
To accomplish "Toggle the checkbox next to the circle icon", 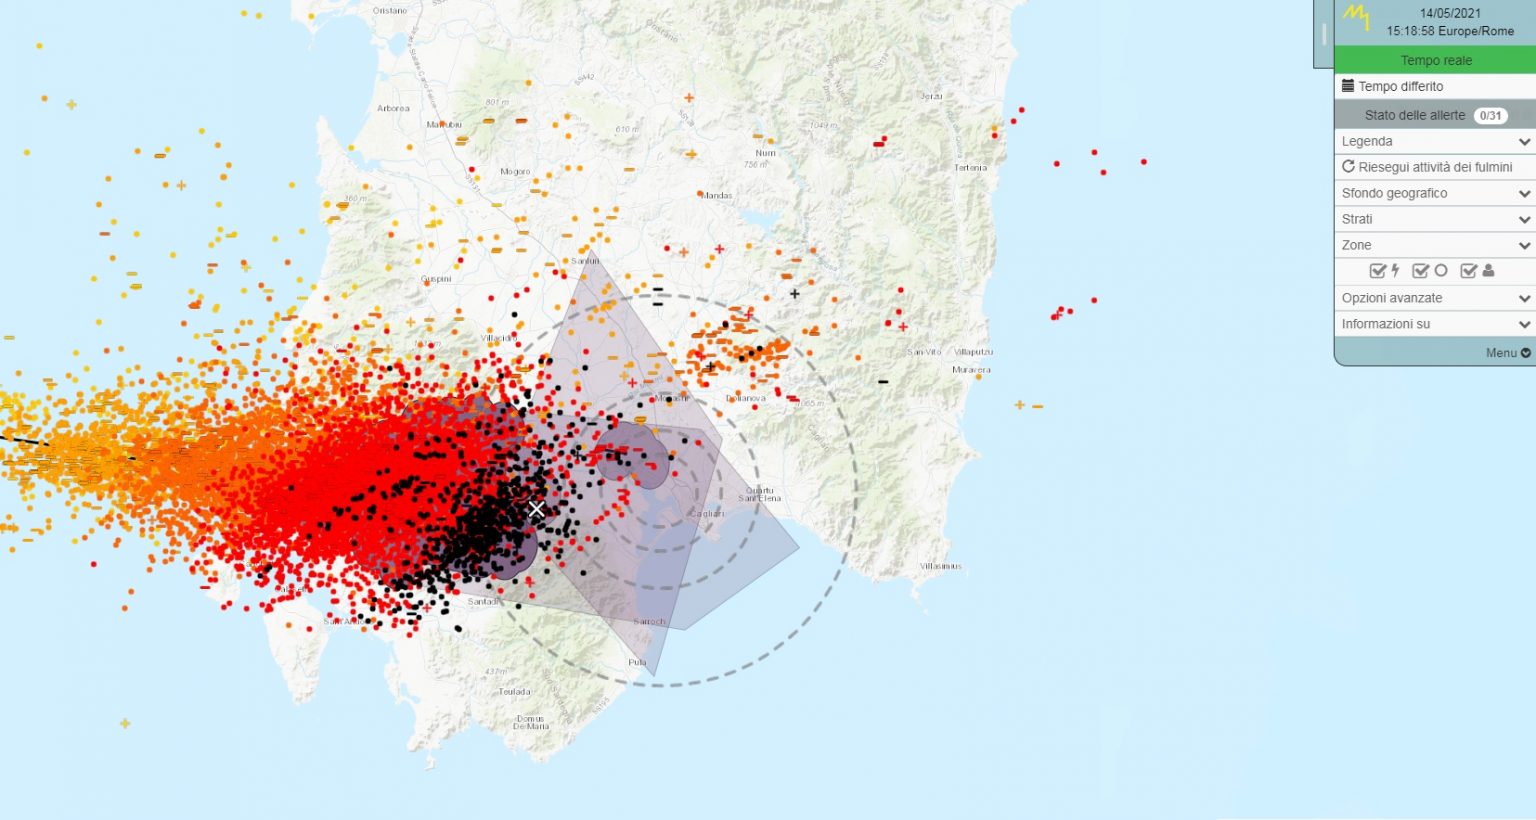I will pyautogui.click(x=1421, y=270).
